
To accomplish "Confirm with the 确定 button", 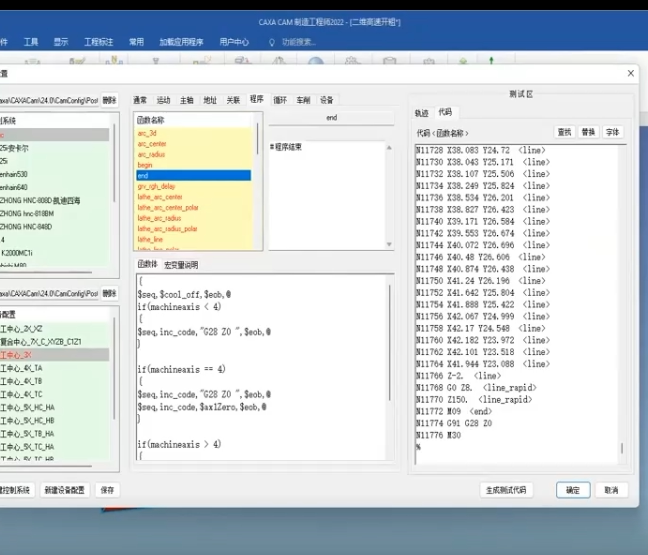I will [573, 490].
